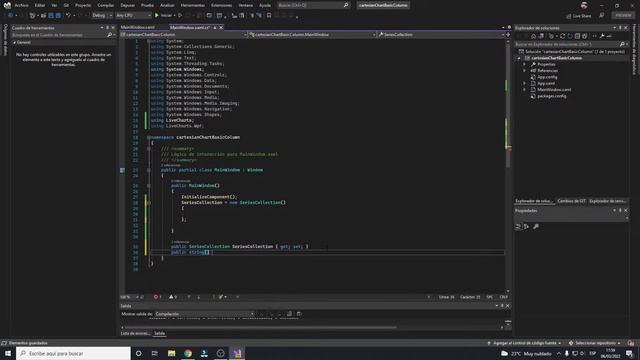Pin the Explorador de soluciones panel

(x=620, y=28)
